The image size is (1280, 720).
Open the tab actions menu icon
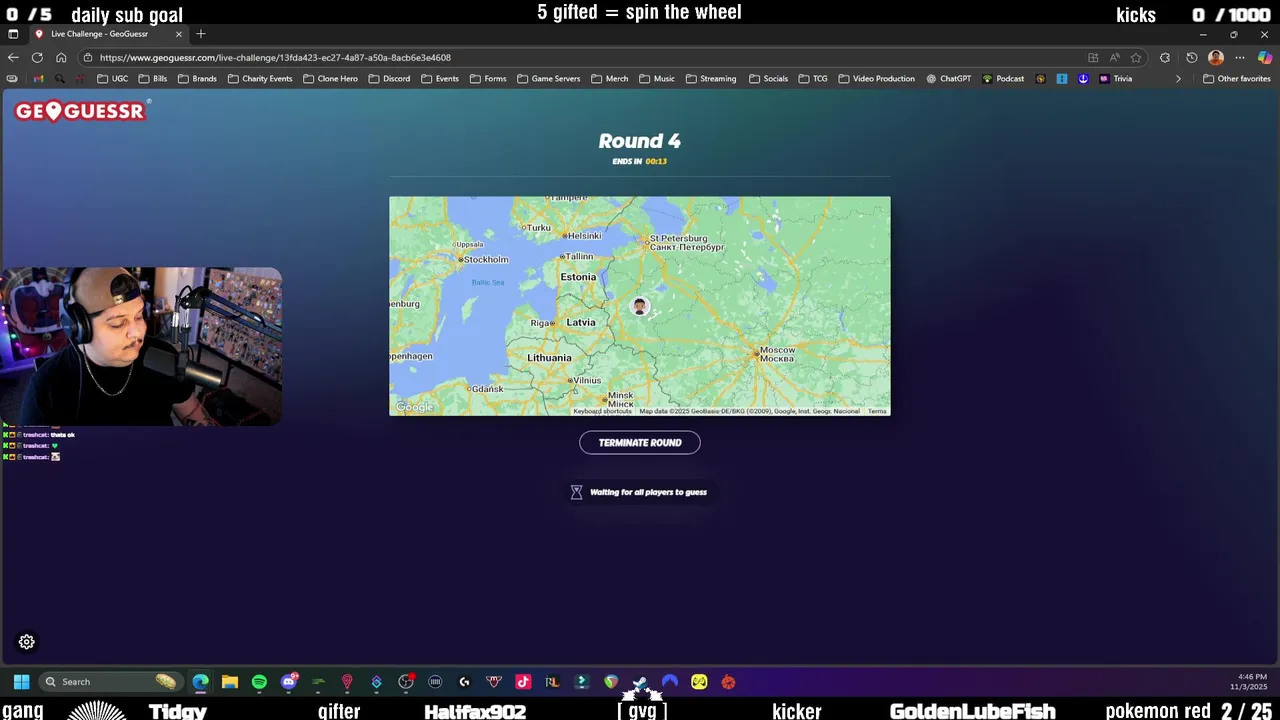[x=13, y=34]
